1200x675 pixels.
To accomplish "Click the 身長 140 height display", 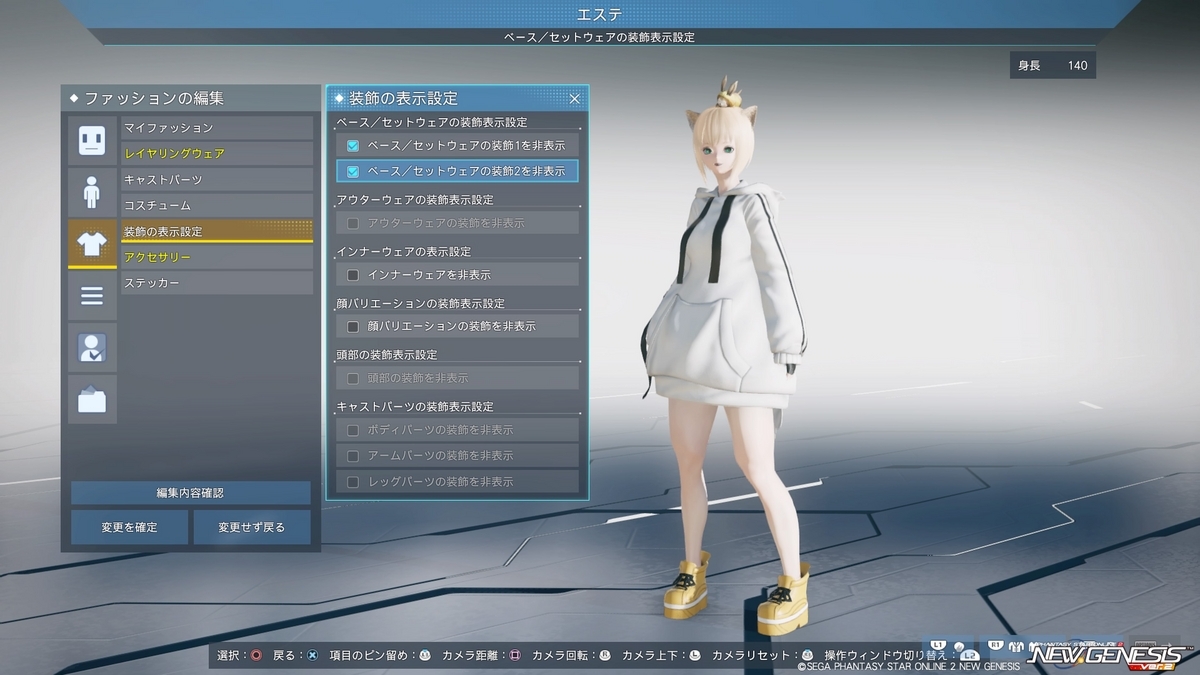I will click(x=1053, y=66).
